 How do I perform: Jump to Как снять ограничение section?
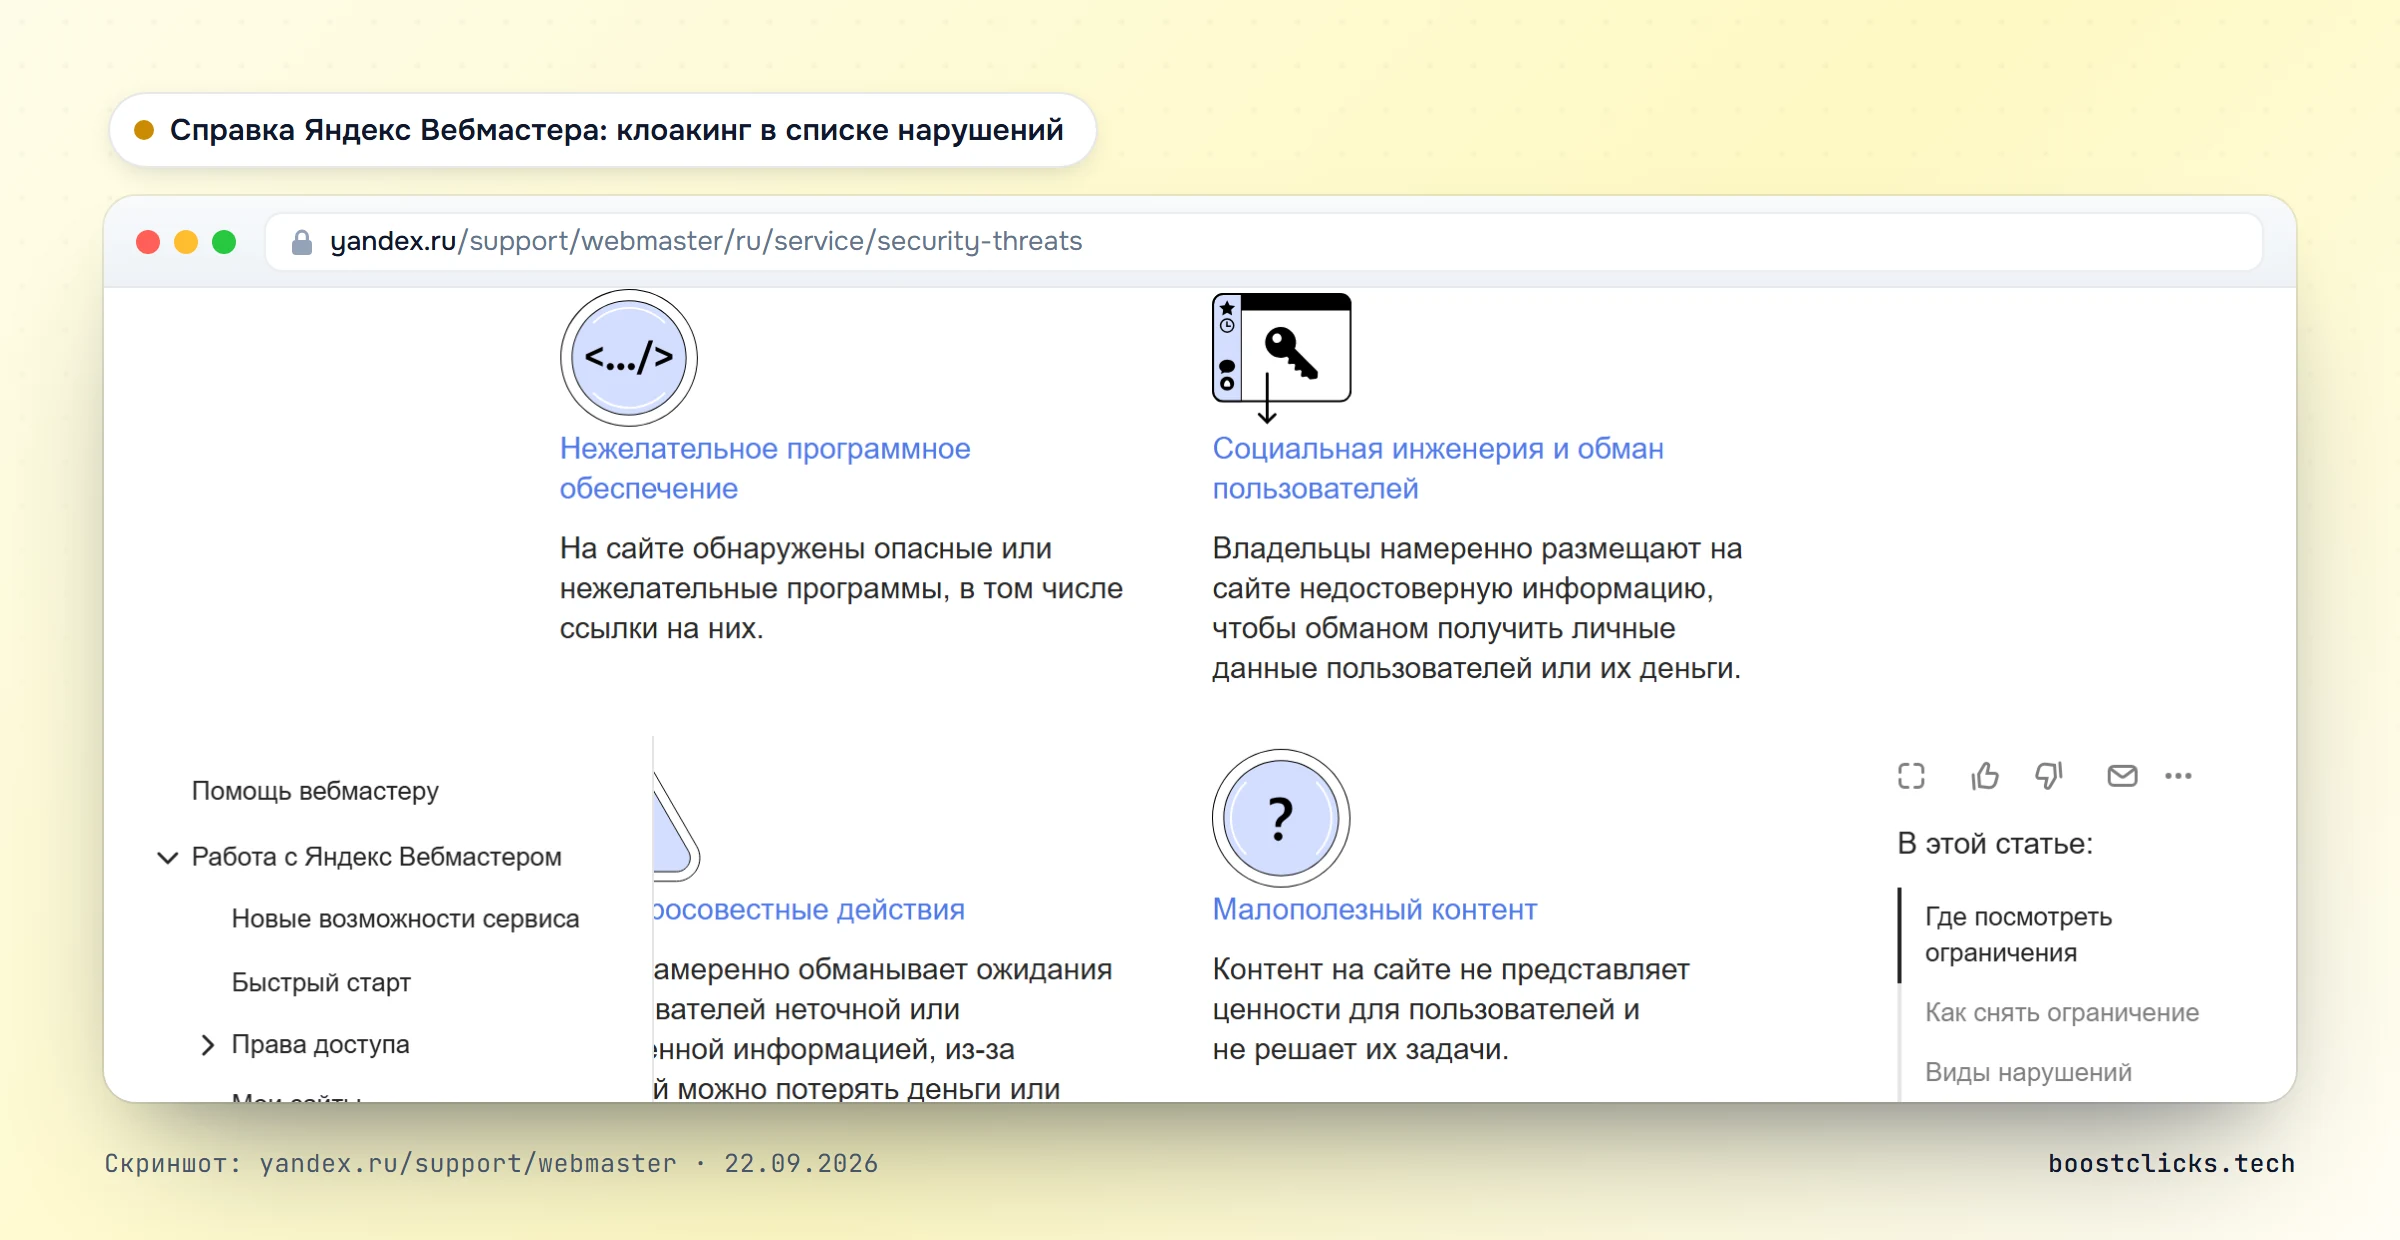(x=2061, y=1012)
